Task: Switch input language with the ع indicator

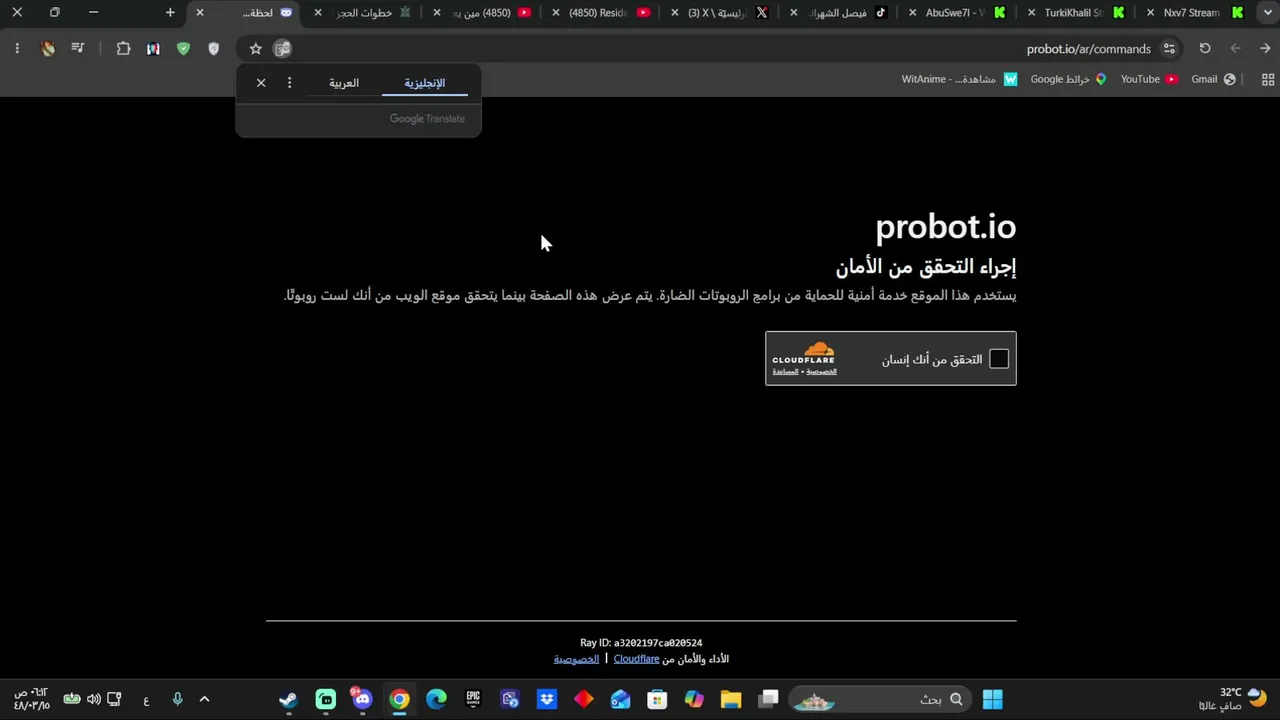Action: coord(146,700)
